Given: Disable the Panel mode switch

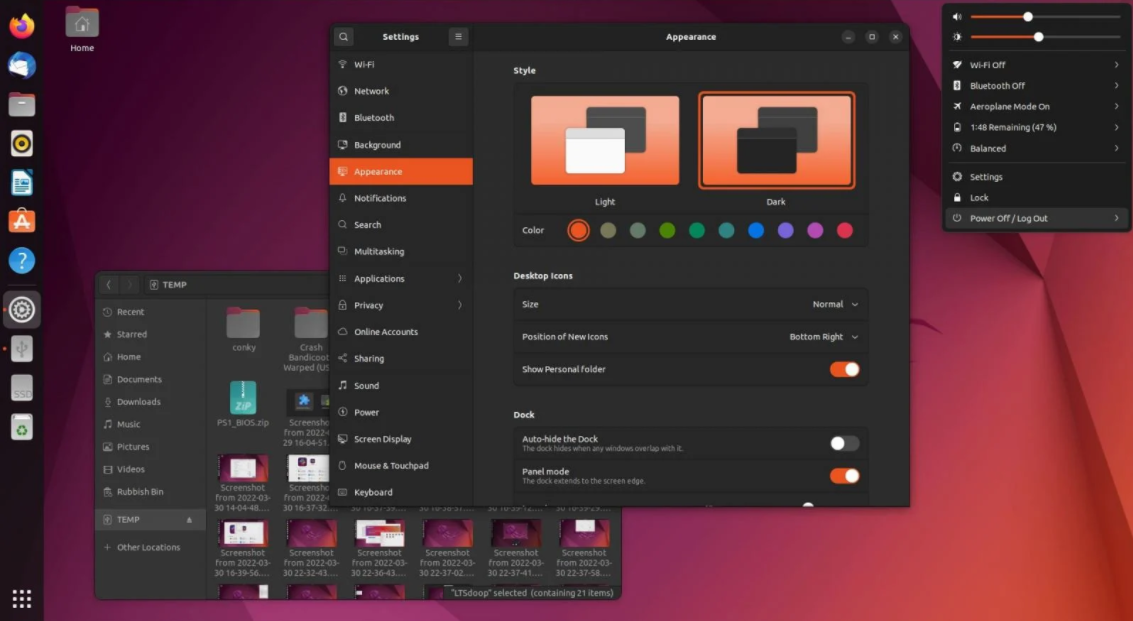Looking at the screenshot, I should 844,476.
